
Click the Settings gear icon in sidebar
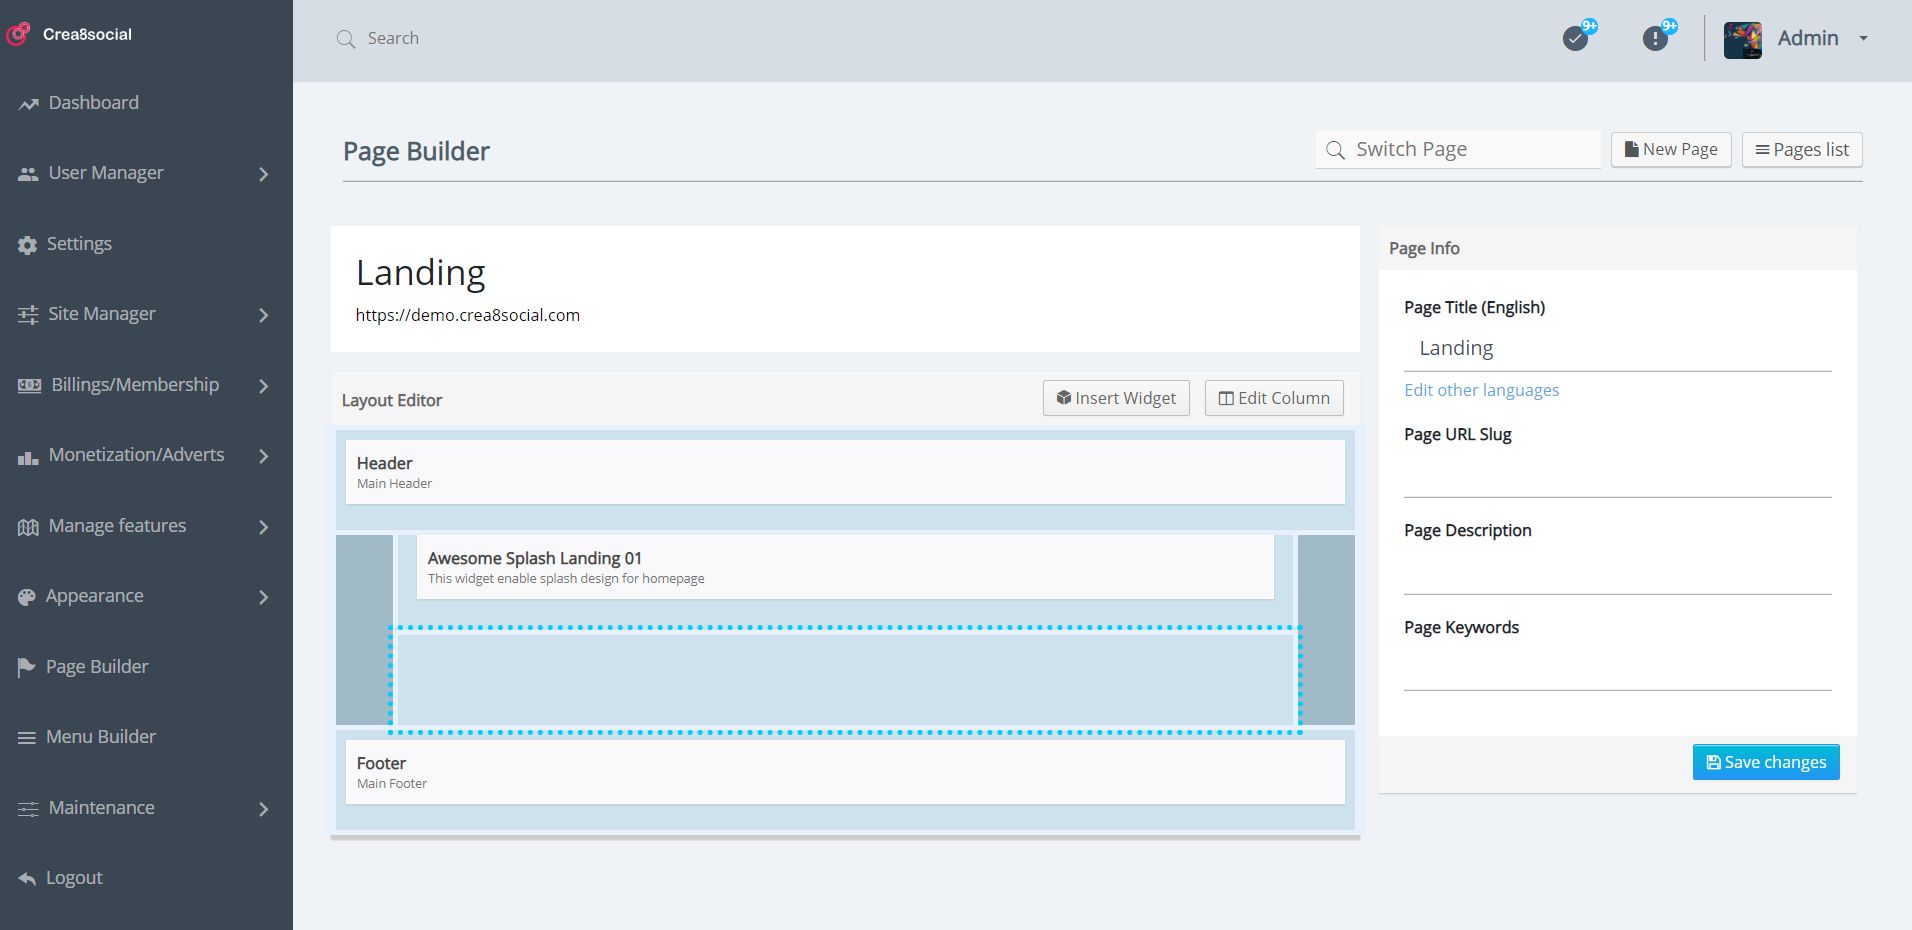coord(27,245)
